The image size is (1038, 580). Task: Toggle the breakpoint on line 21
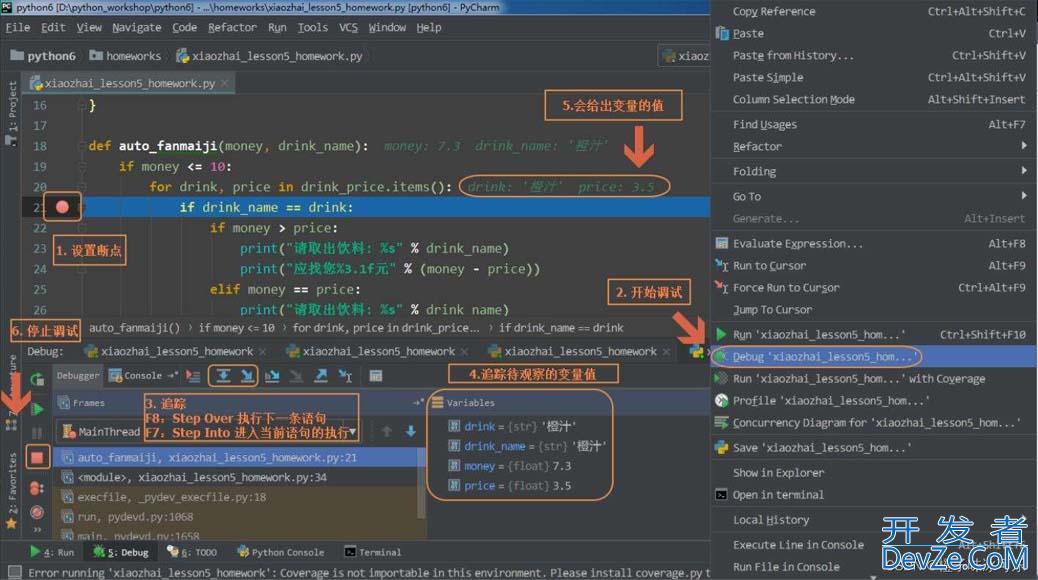(x=62, y=207)
